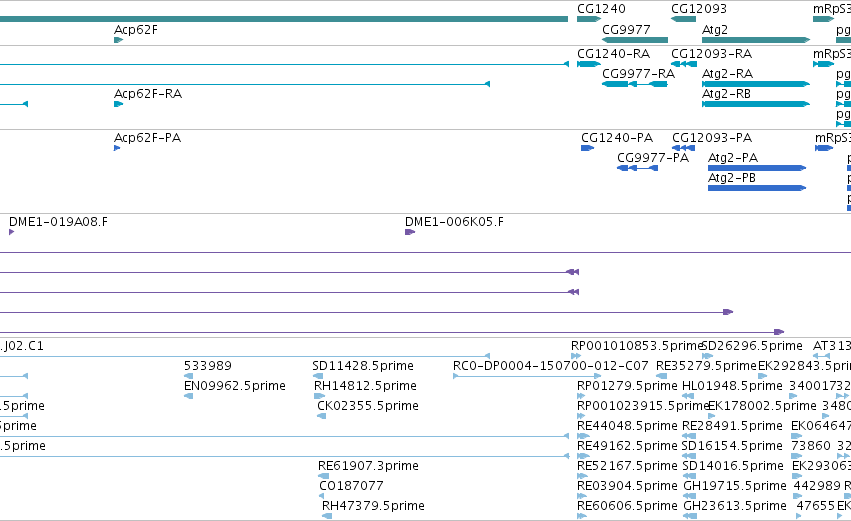Click the CG1240-PA protein glyph

588,148
